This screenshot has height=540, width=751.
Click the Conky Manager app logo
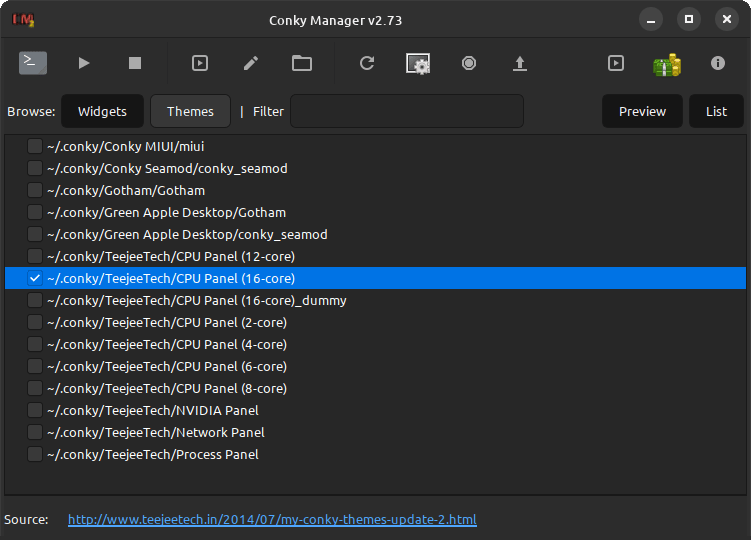pyautogui.click(x=23, y=20)
